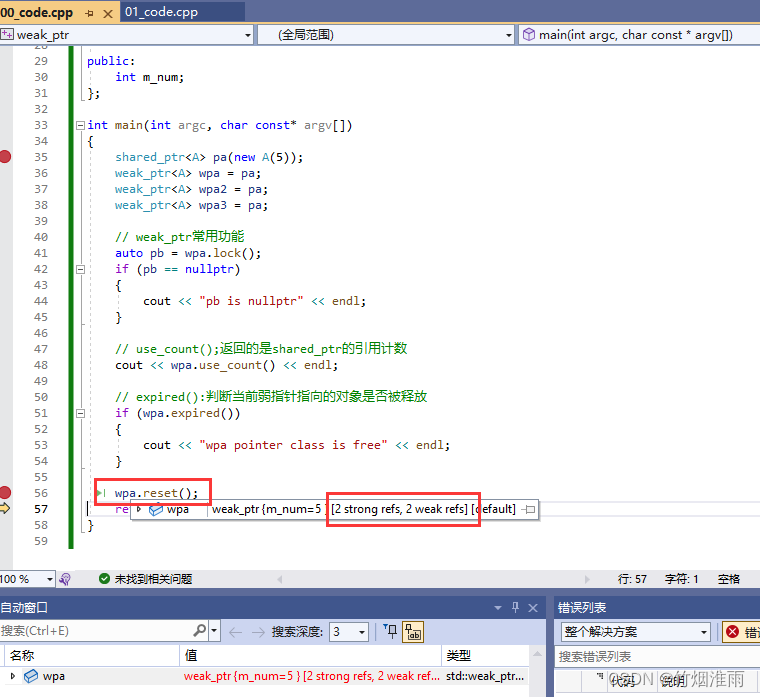
Task: Click the 字符: 1 character indicator
Action: (x=681, y=579)
